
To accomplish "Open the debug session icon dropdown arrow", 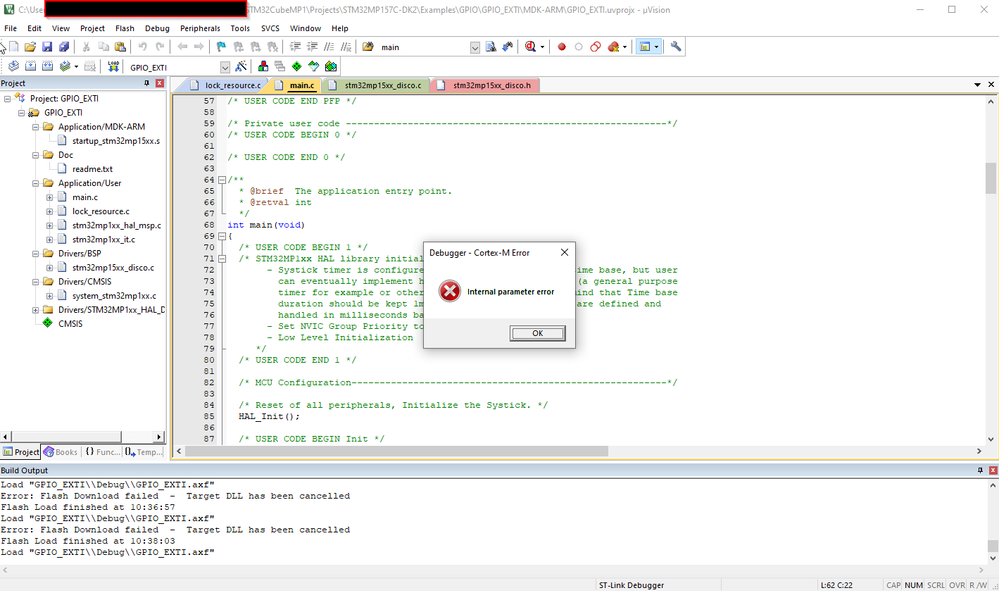I will (x=542, y=47).
